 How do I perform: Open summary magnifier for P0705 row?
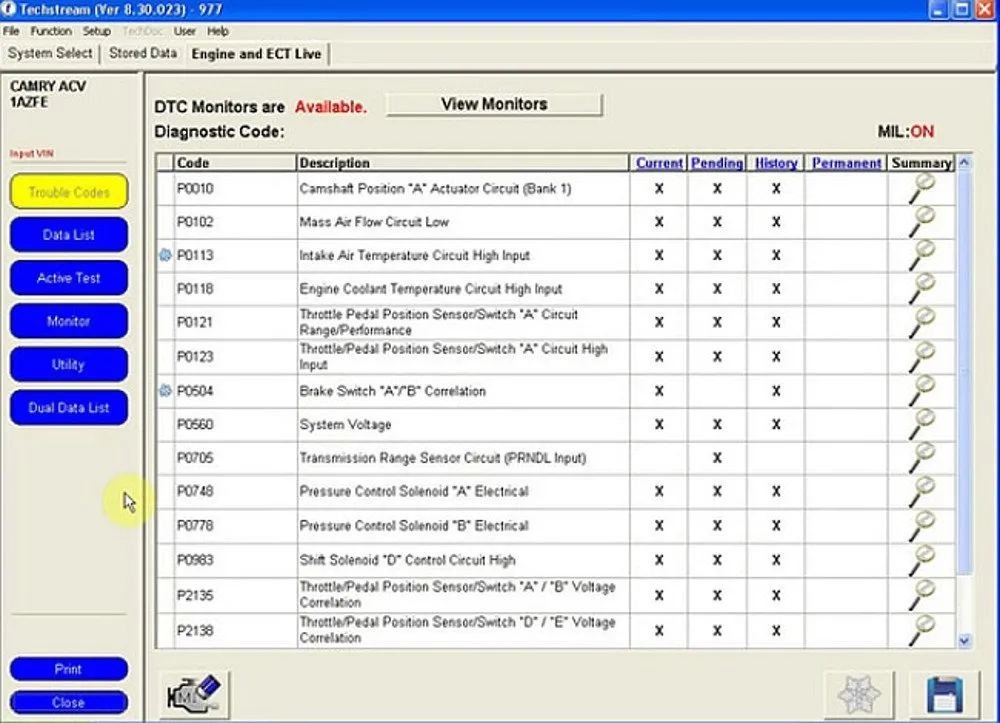[x=921, y=458]
